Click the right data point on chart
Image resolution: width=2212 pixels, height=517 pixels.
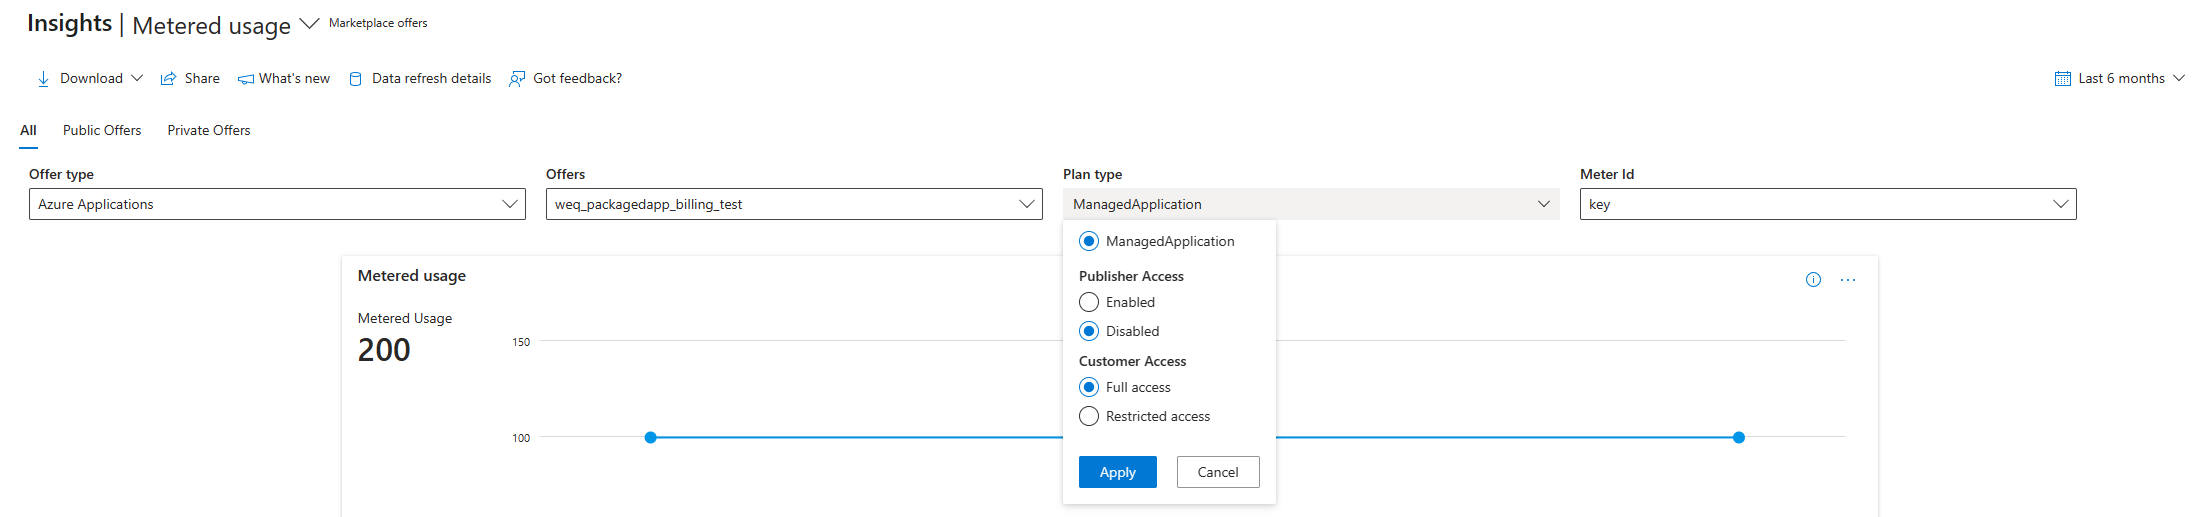click(1739, 437)
